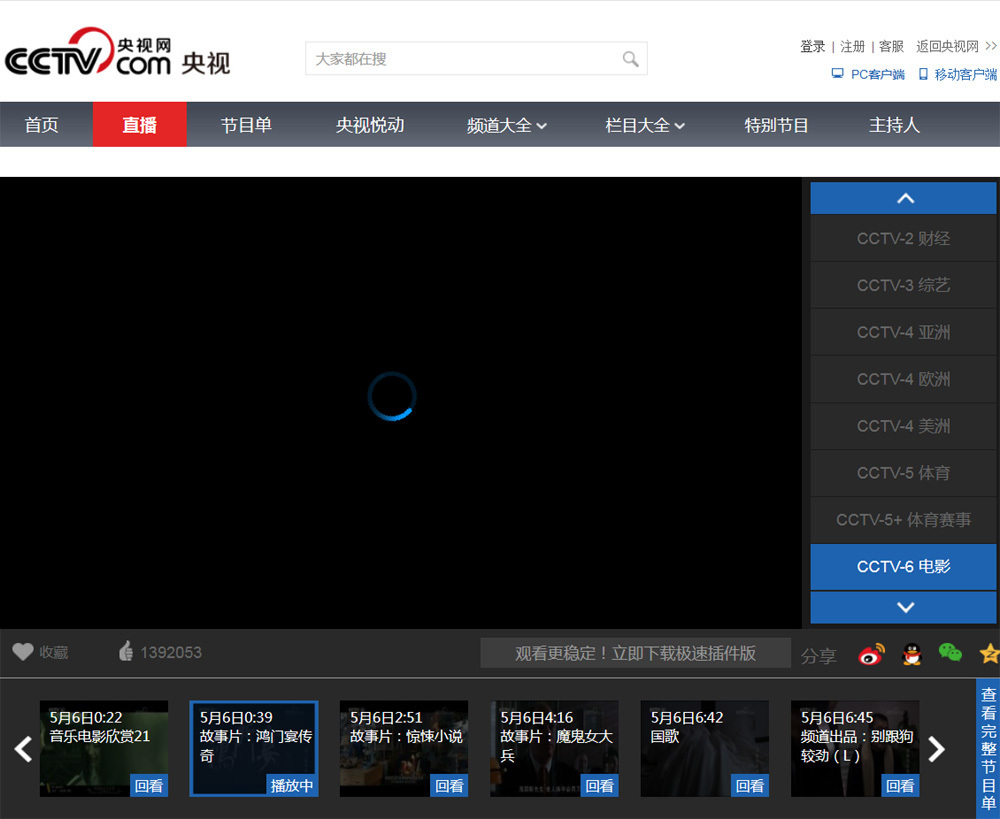Viewport: 1000px width, 819px height.
Task: Share the live stream to Sina Weibo
Action: (870, 652)
